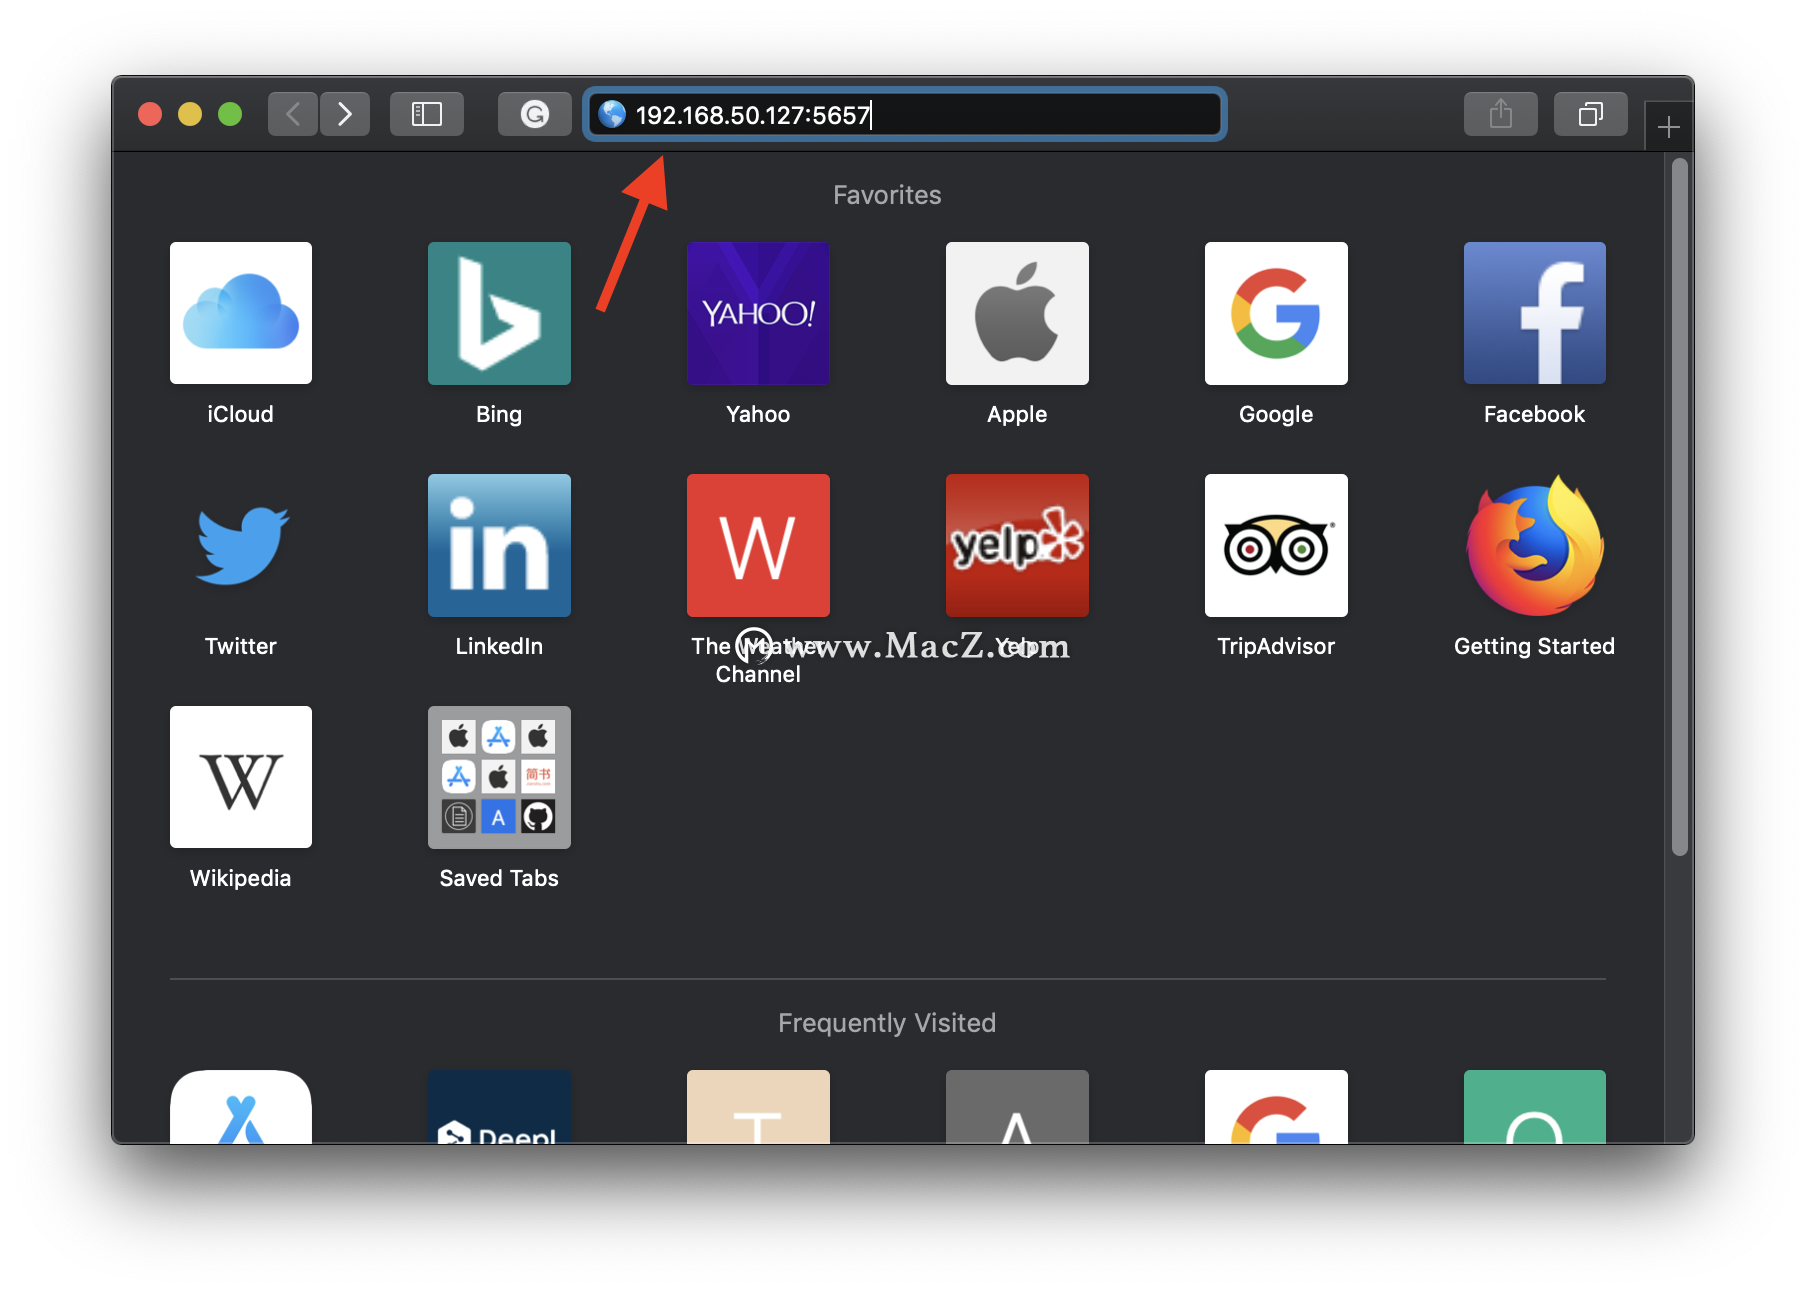1806x1292 pixels.
Task: Click the address bar with 192.168.50.127:5657
Action: tap(905, 114)
